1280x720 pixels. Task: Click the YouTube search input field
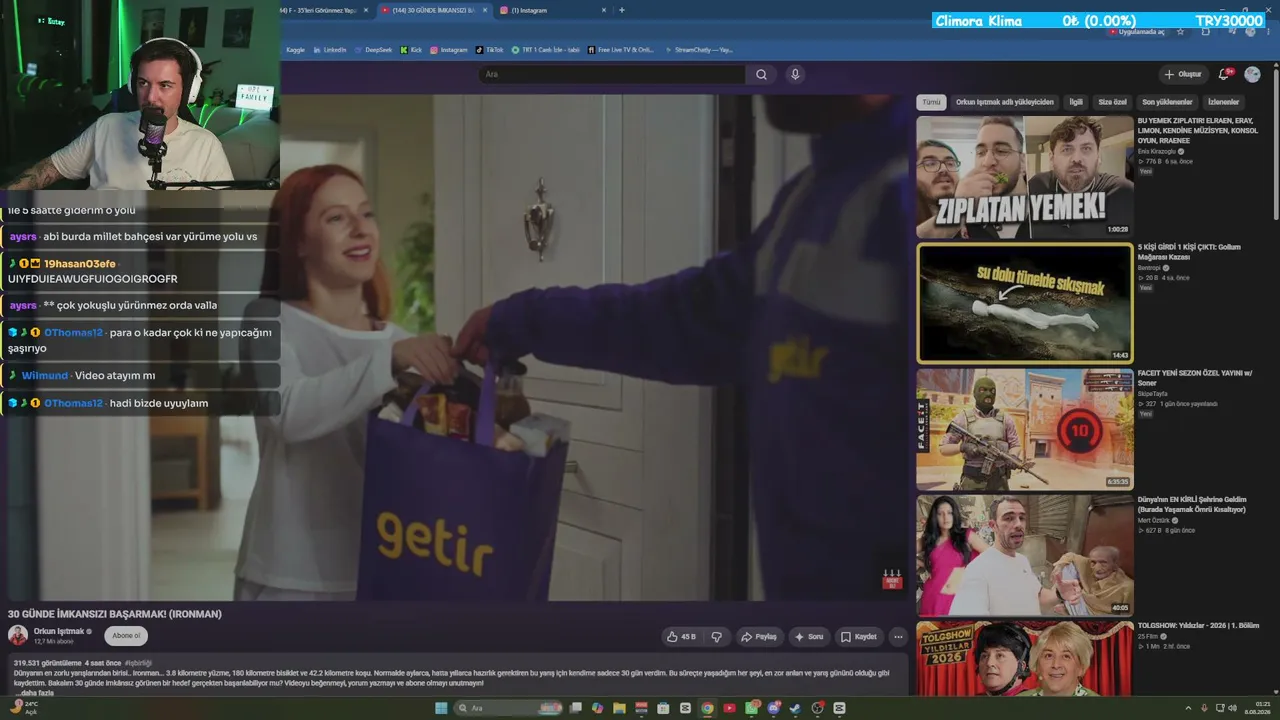(x=612, y=74)
